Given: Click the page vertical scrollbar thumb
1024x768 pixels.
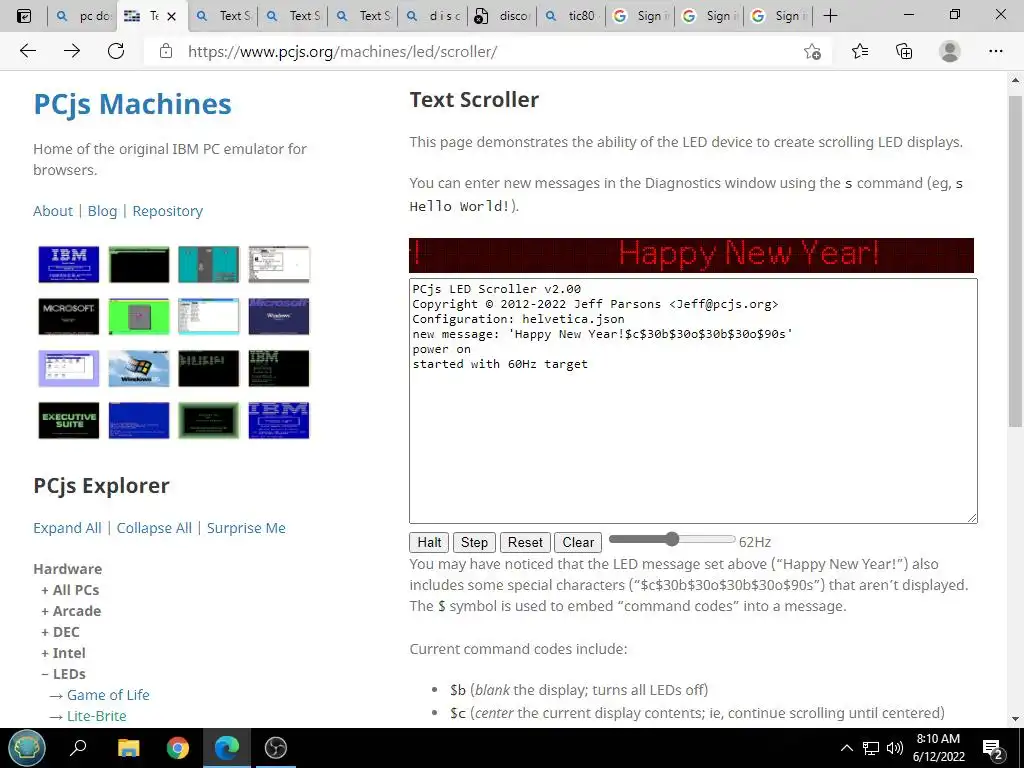Looking at the screenshot, I should click(1015, 261).
